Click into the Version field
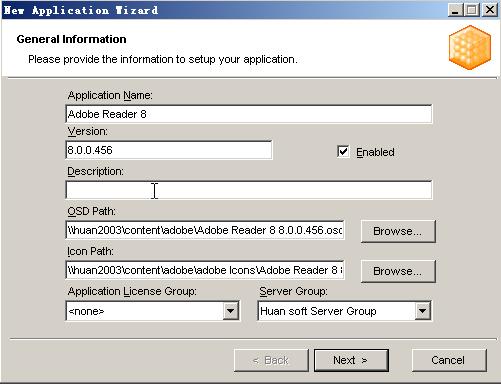 coord(169,150)
